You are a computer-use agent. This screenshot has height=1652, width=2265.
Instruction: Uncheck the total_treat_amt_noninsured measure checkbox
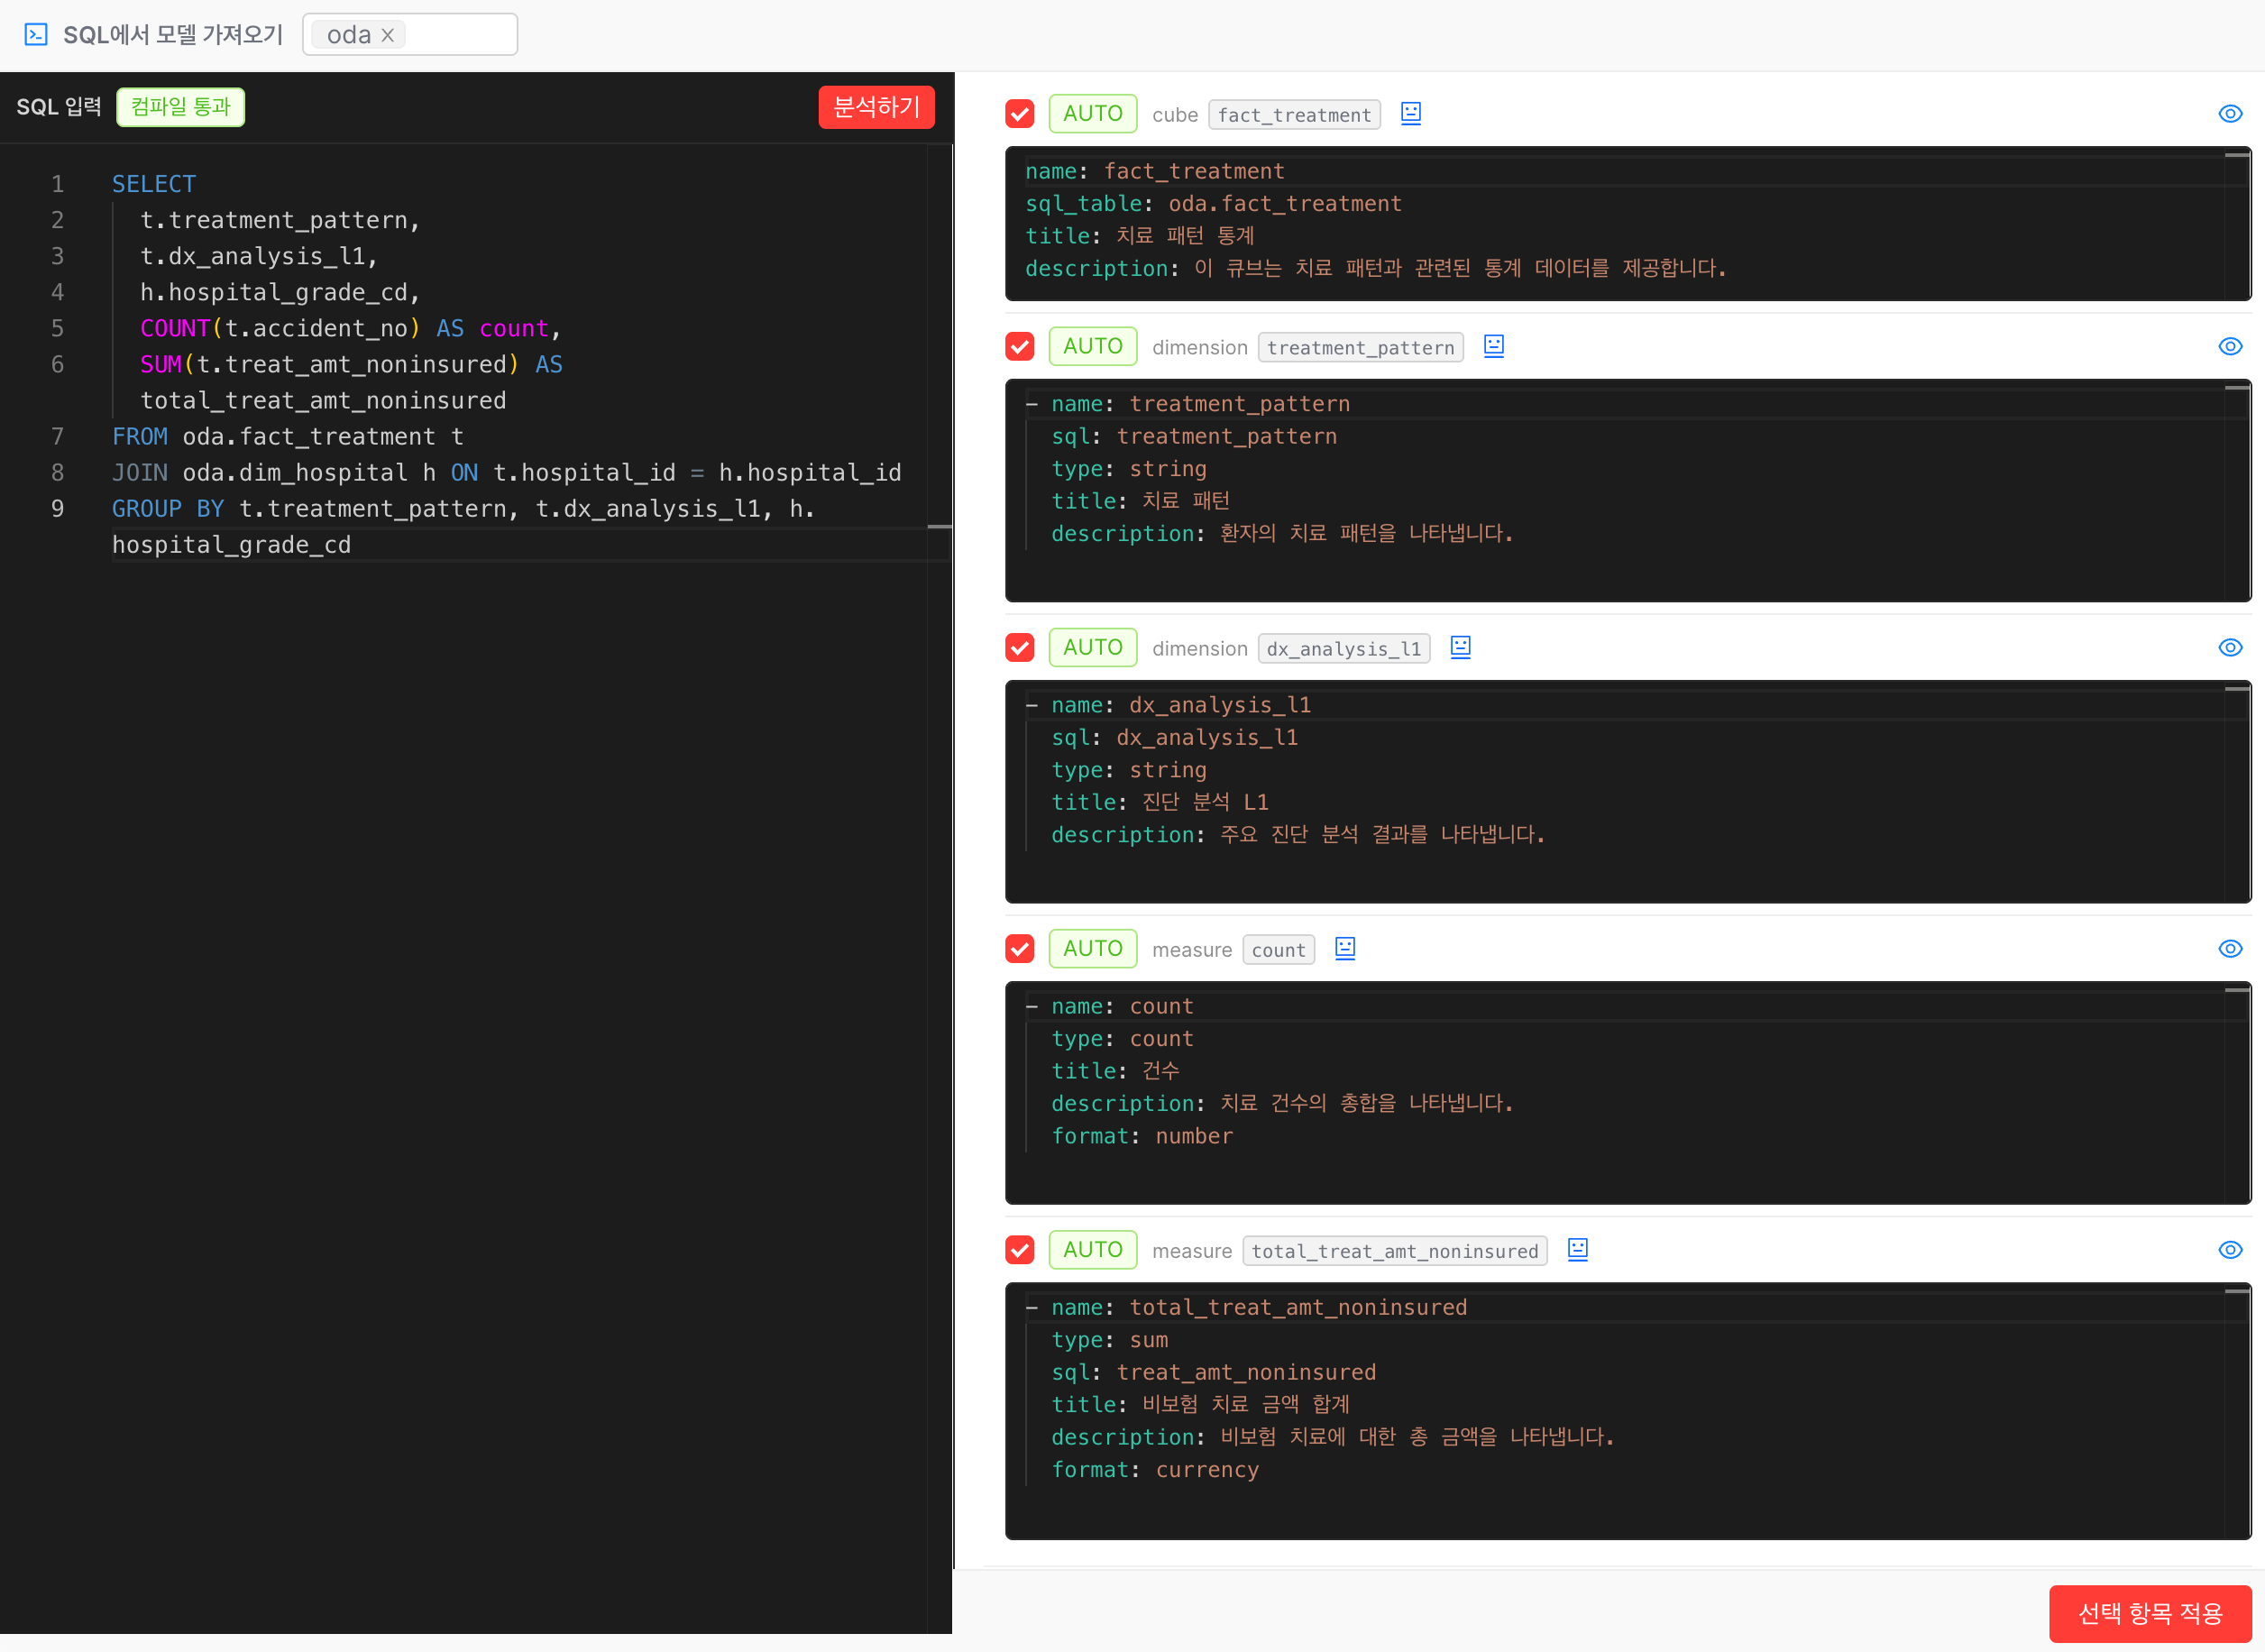[1020, 1249]
